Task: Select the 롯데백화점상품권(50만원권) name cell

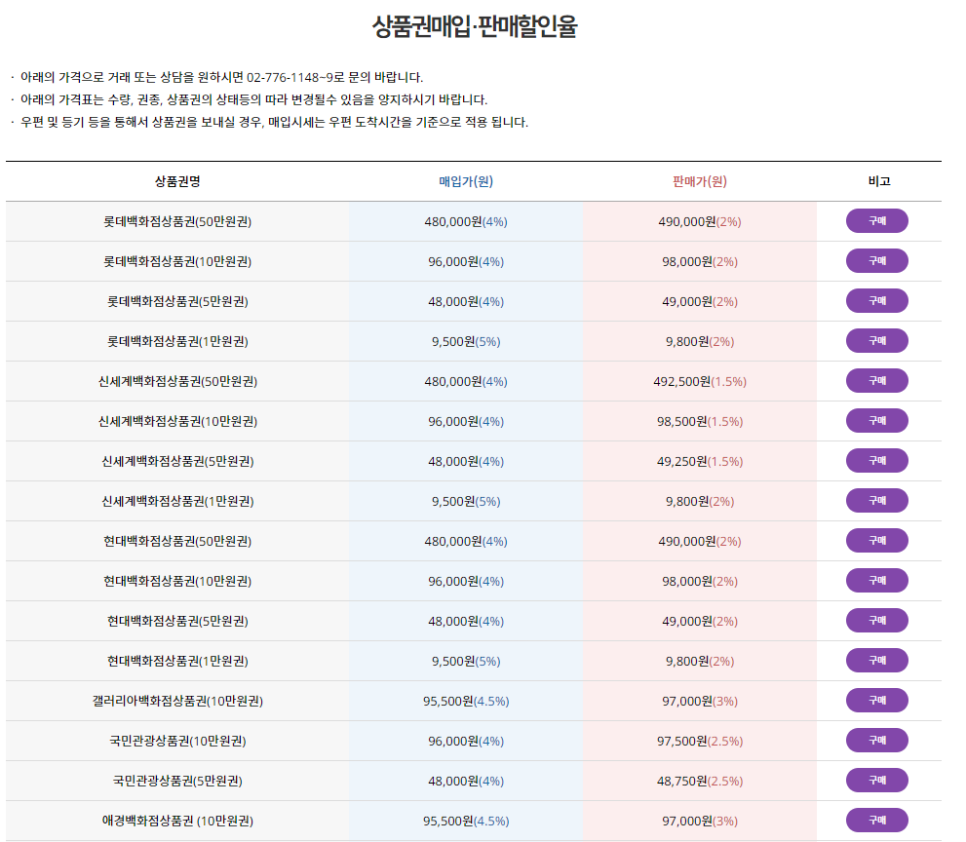Action: tap(177, 222)
